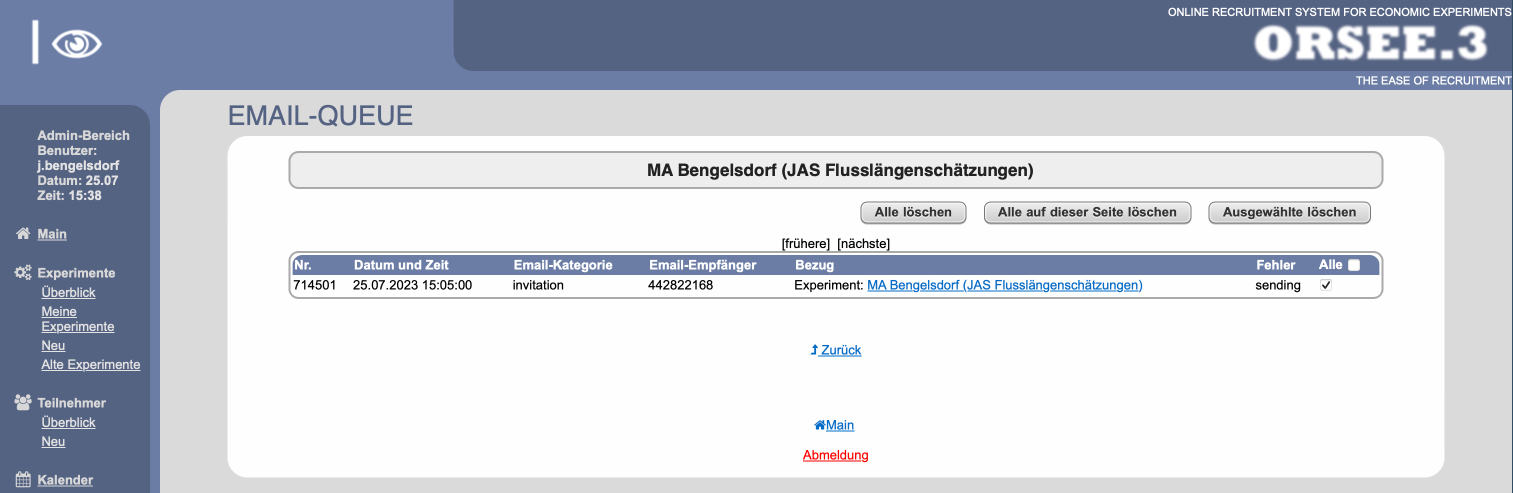Click the Email-Kategorie column header
This screenshot has height=493, width=1513.
tap(563, 265)
